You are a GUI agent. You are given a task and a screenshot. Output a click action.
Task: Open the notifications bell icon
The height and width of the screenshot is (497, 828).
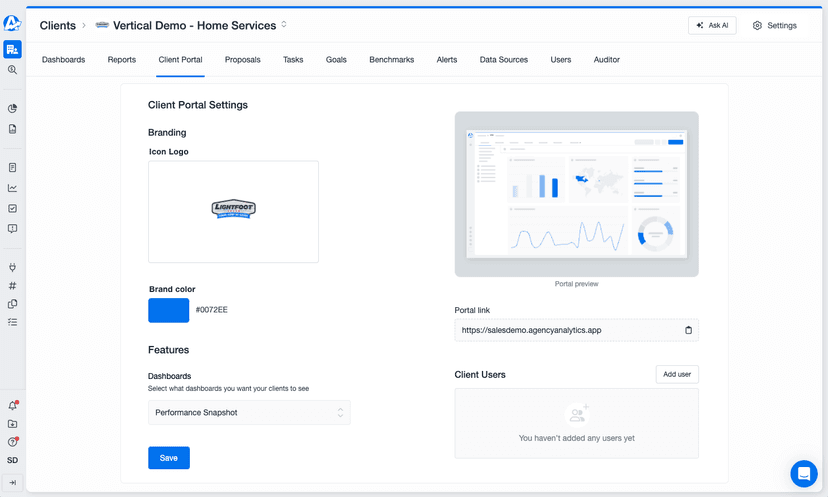coord(12,406)
